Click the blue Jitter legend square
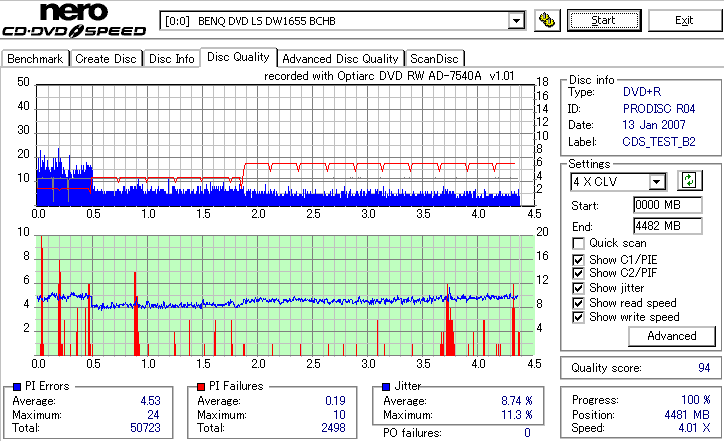Viewport: 724px width, 441px height. point(386,387)
